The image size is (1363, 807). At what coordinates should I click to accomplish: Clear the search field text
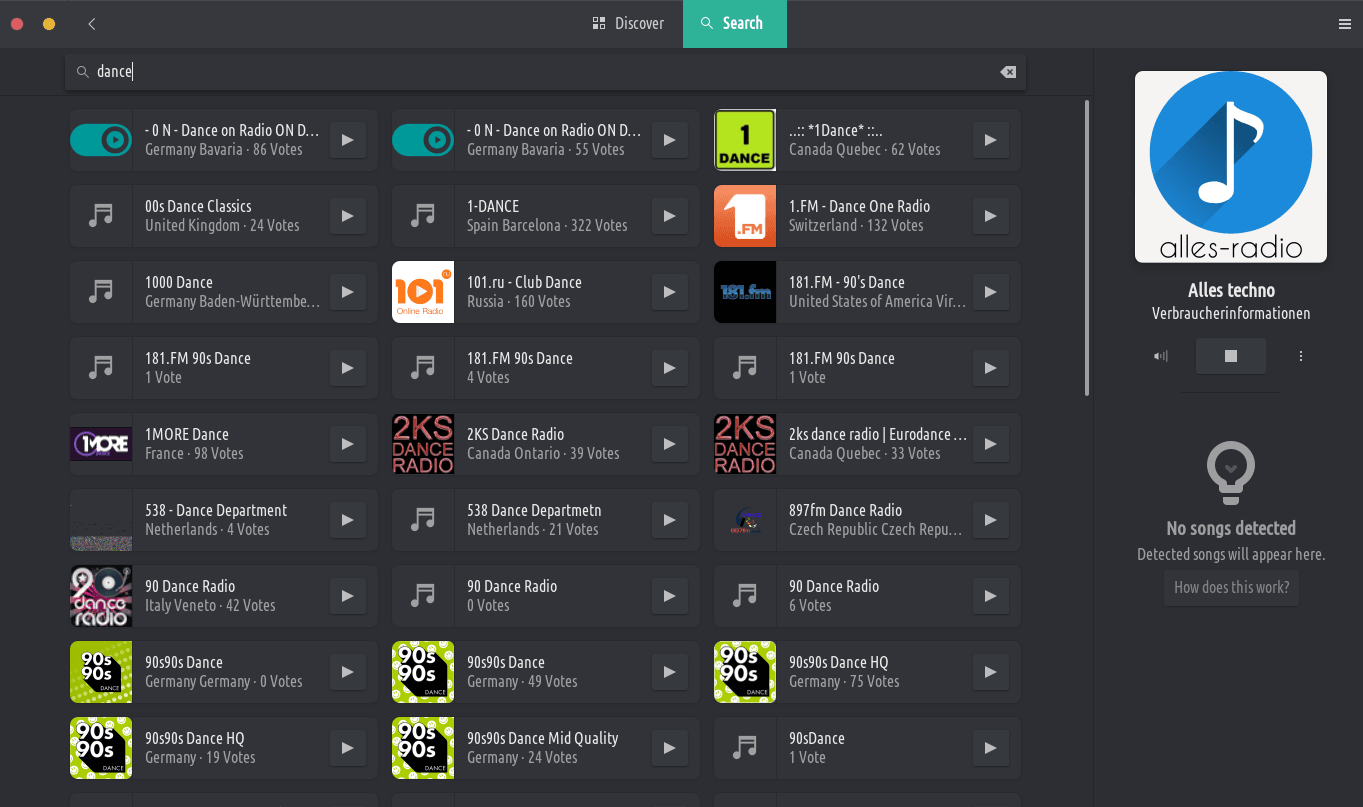1008,72
